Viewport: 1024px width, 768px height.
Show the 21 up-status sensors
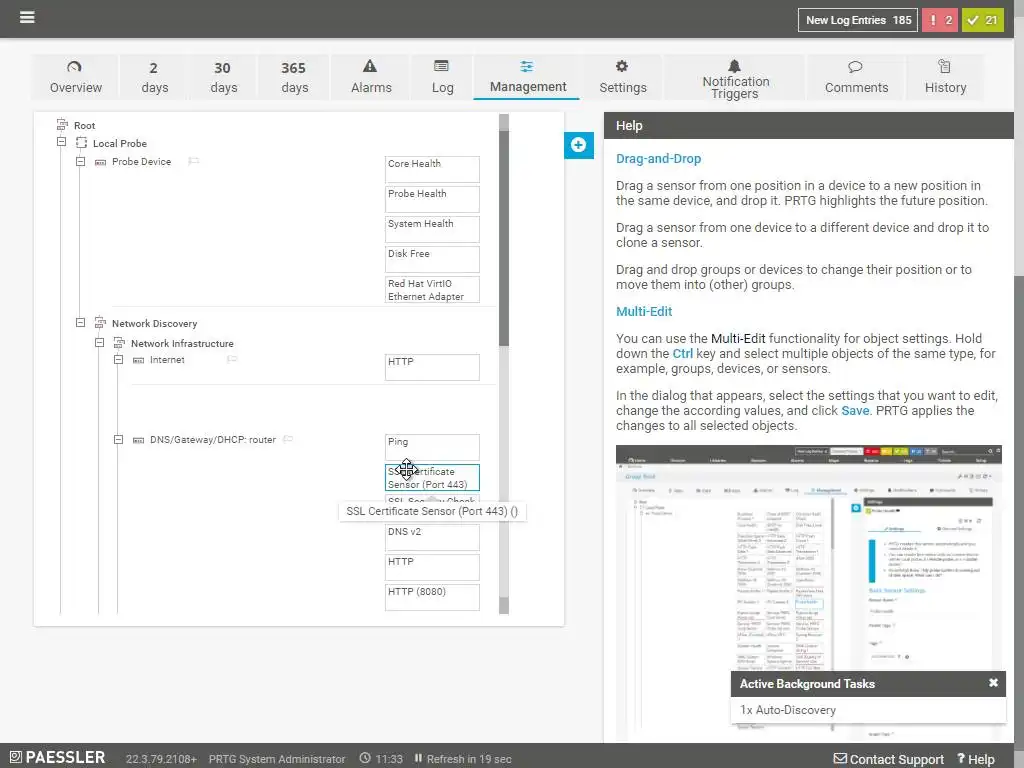pos(982,20)
